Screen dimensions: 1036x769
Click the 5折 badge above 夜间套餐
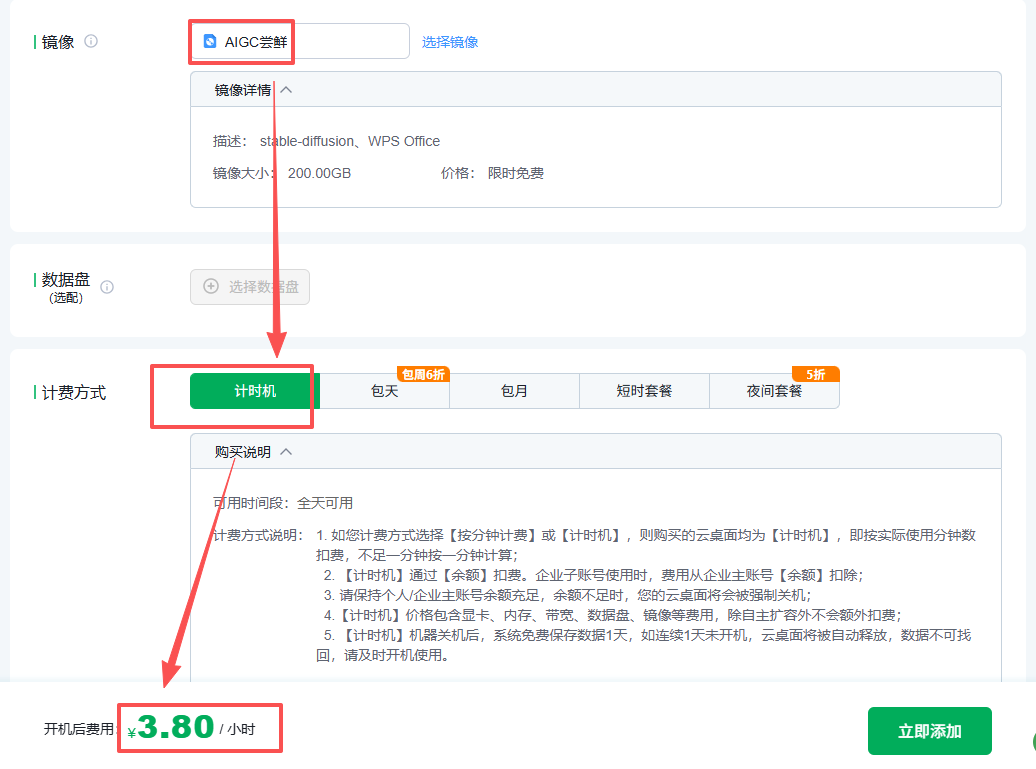815,374
